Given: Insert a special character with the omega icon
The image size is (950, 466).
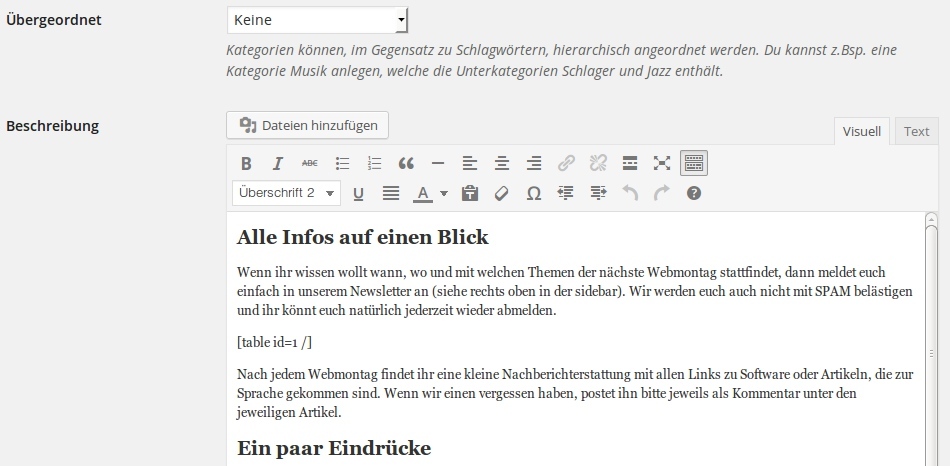Looking at the screenshot, I should click(534, 193).
